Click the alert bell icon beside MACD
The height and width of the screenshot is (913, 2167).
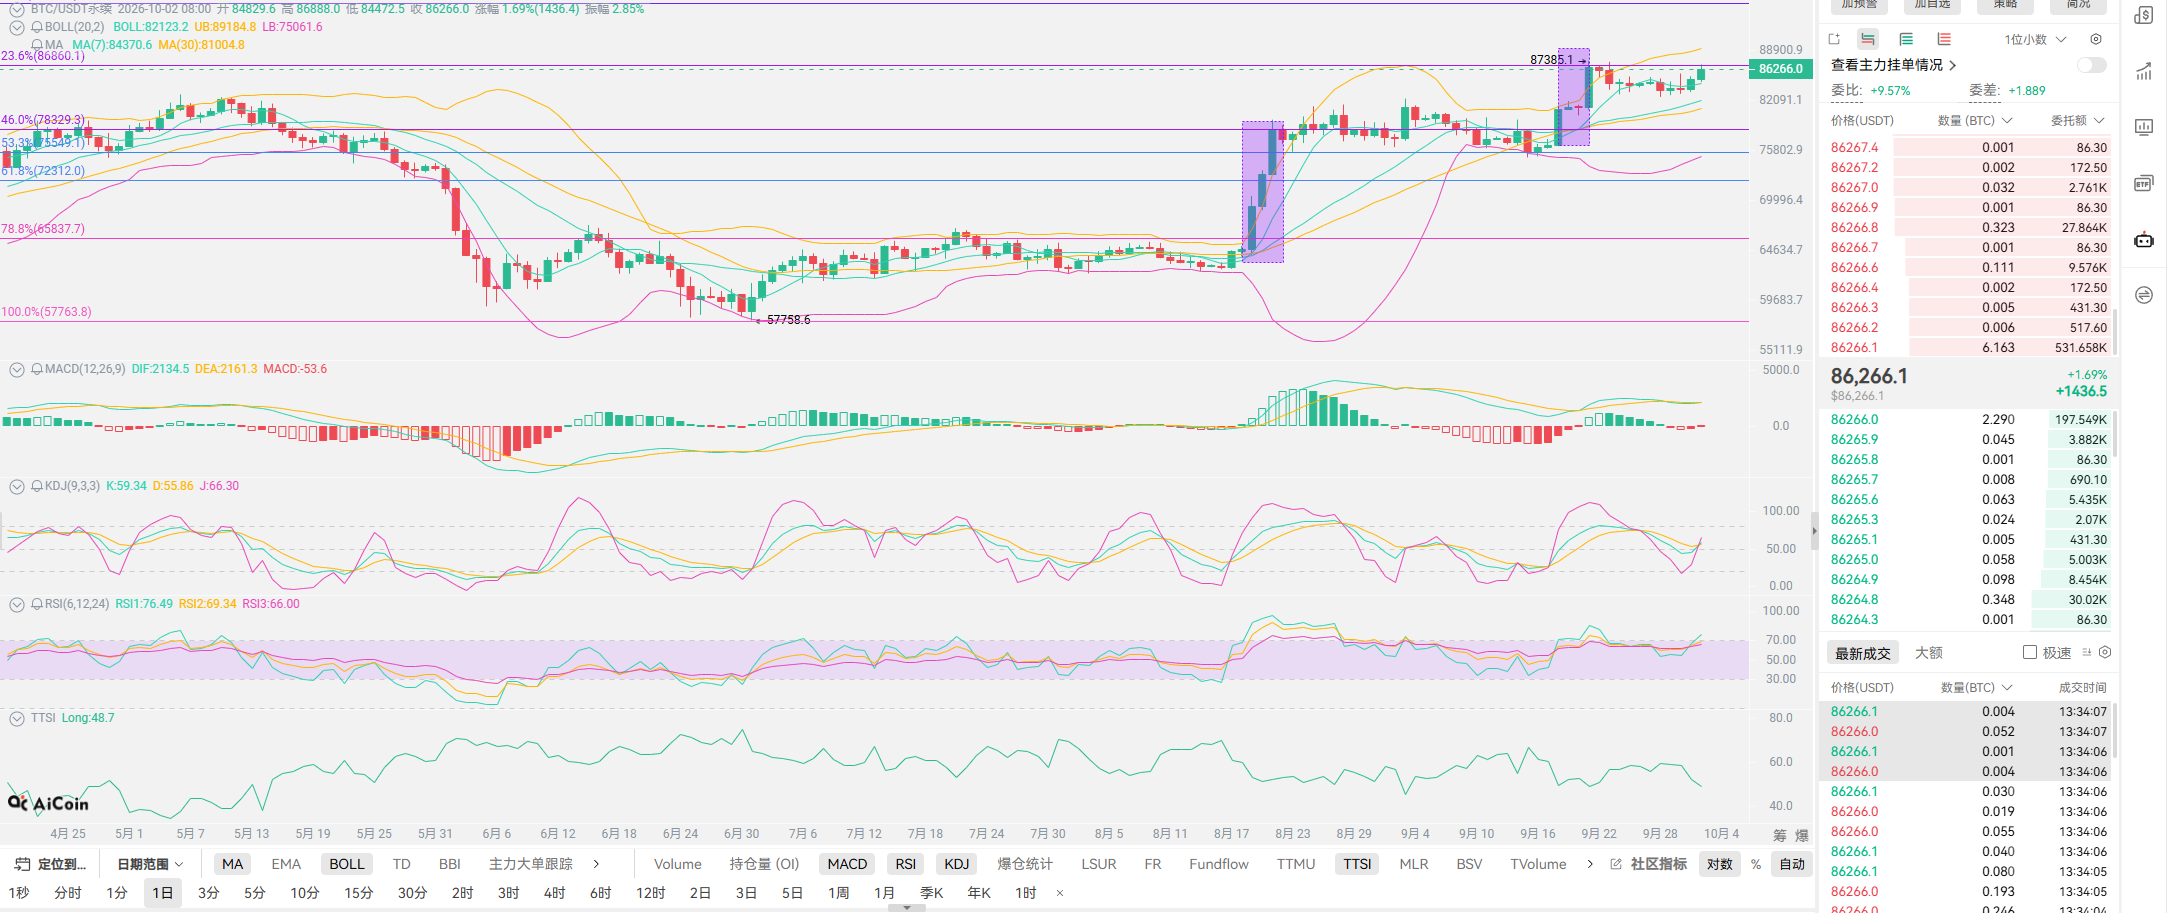tap(37, 369)
